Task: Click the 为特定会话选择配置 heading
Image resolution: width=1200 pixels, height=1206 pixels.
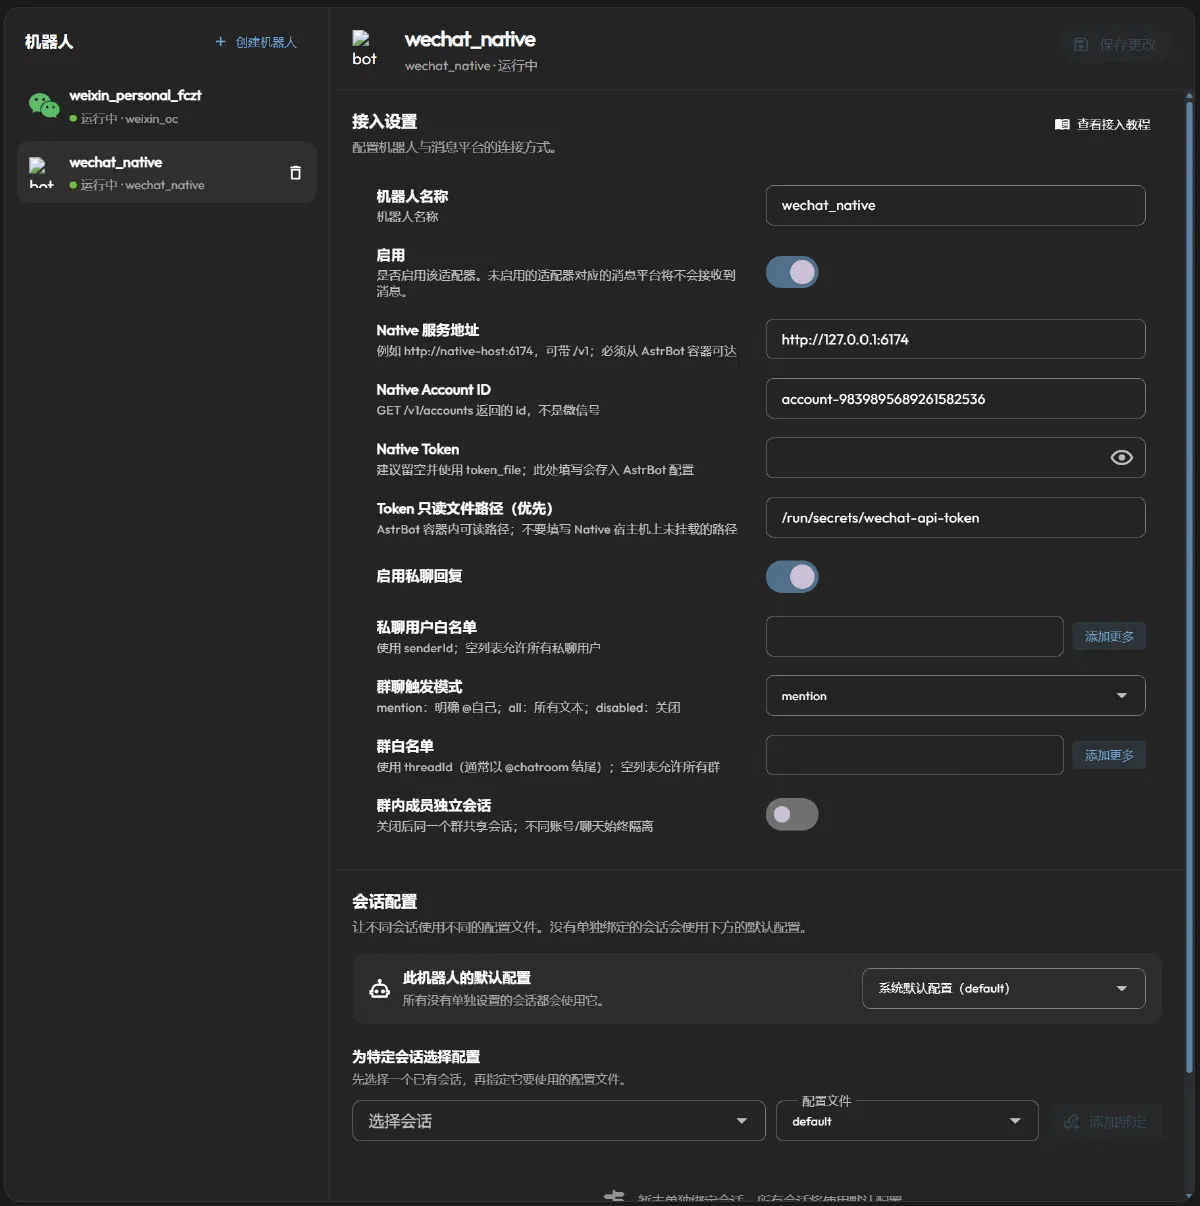Action: point(416,1057)
